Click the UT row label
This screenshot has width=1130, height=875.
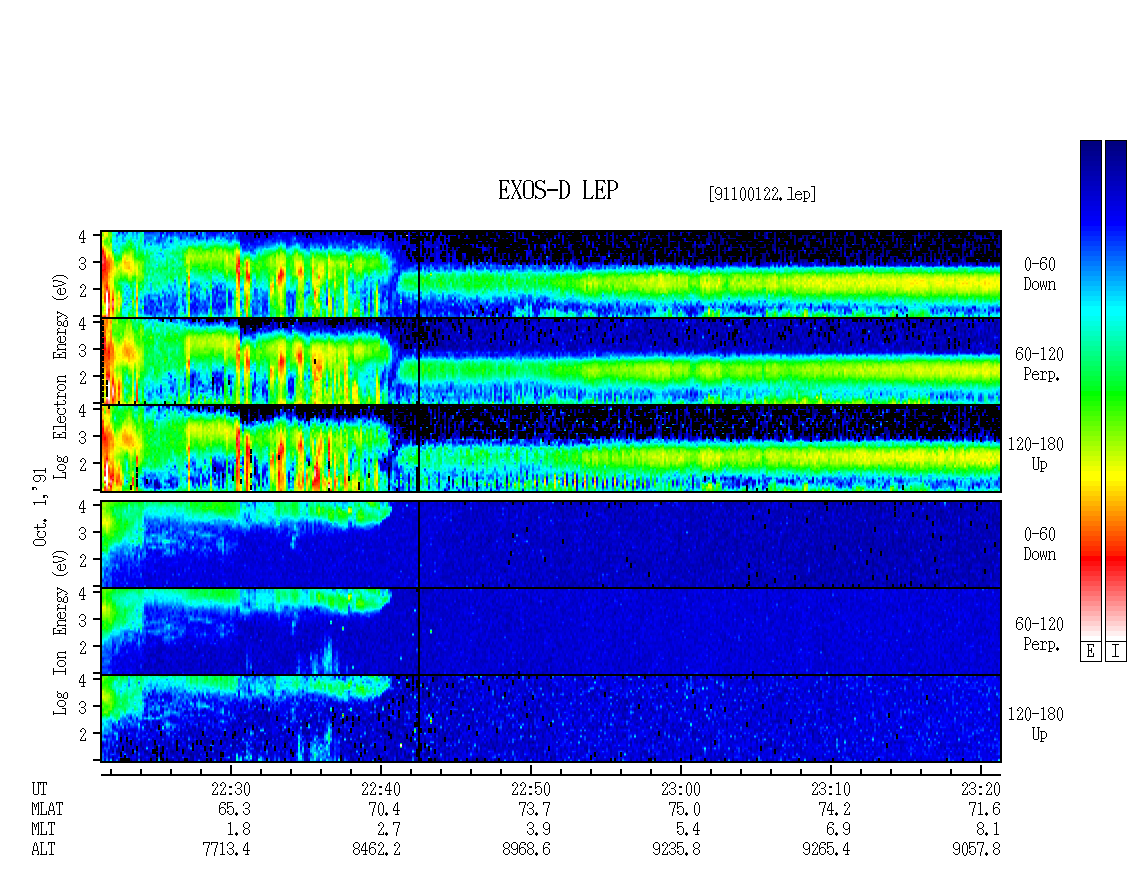pyautogui.click(x=39, y=789)
